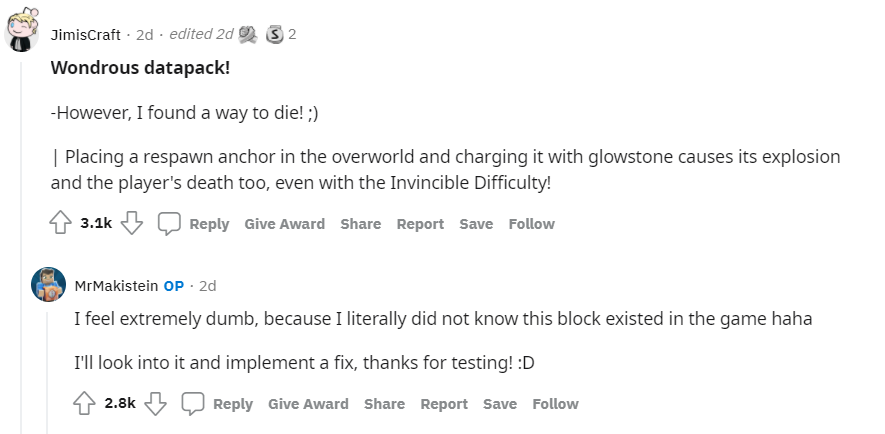The width and height of the screenshot is (885, 434).
Task: Give Award to JimisCraft's comment
Action: click(284, 224)
